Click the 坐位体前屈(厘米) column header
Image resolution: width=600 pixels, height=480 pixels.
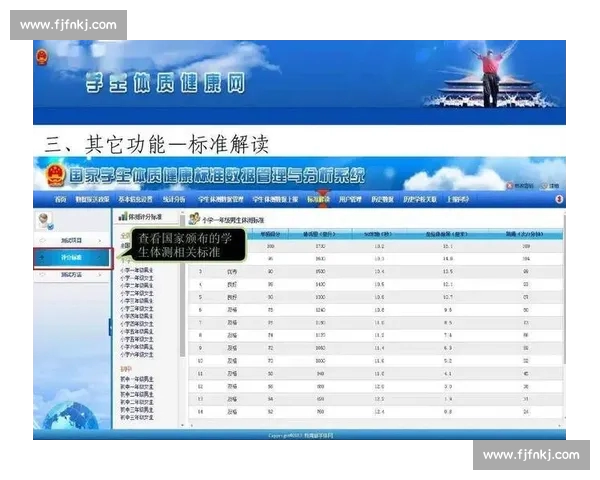[447, 234]
